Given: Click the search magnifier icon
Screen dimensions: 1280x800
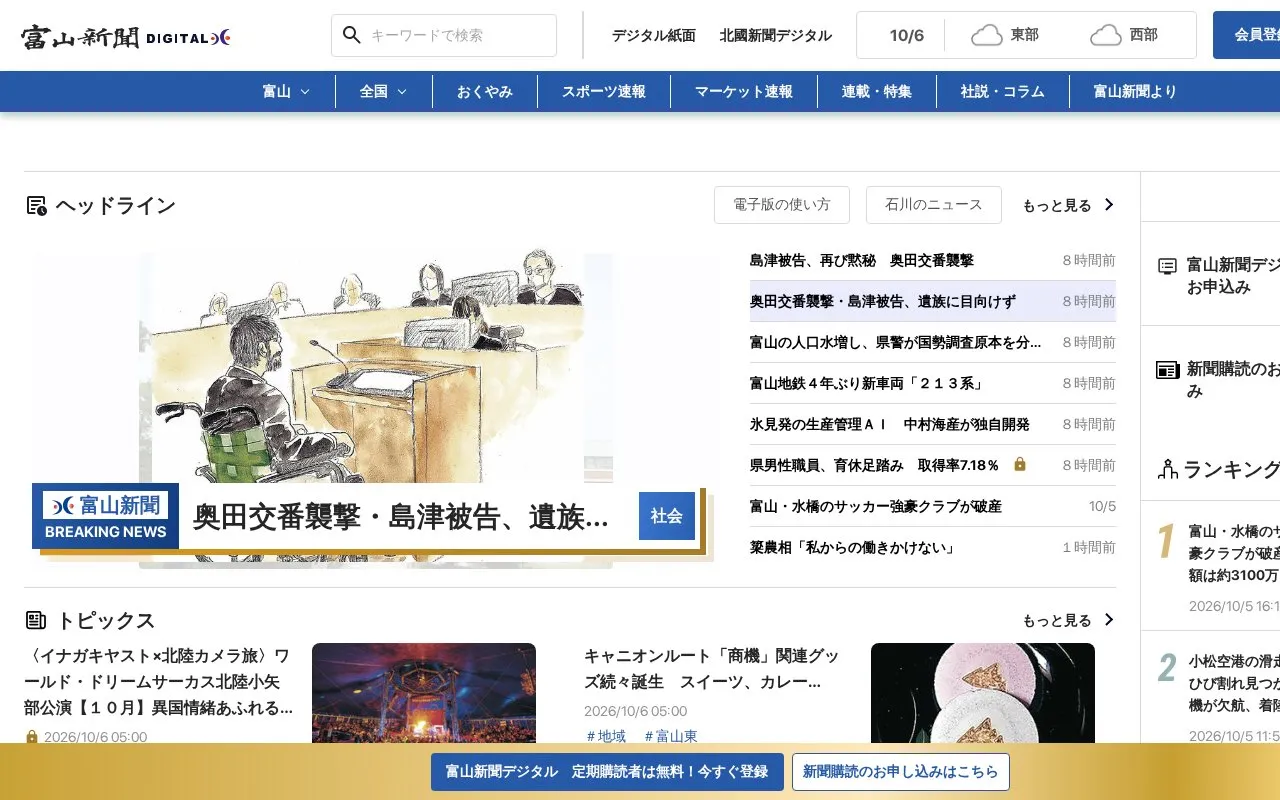Looking at the screenshot, I should (x=351, y=35).
